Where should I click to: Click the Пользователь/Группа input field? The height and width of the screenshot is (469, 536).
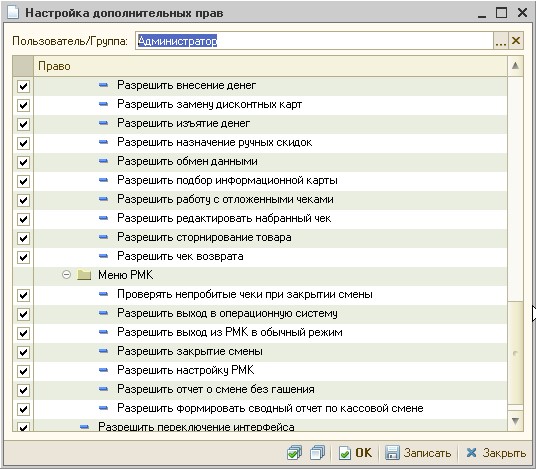click(314, 41)
